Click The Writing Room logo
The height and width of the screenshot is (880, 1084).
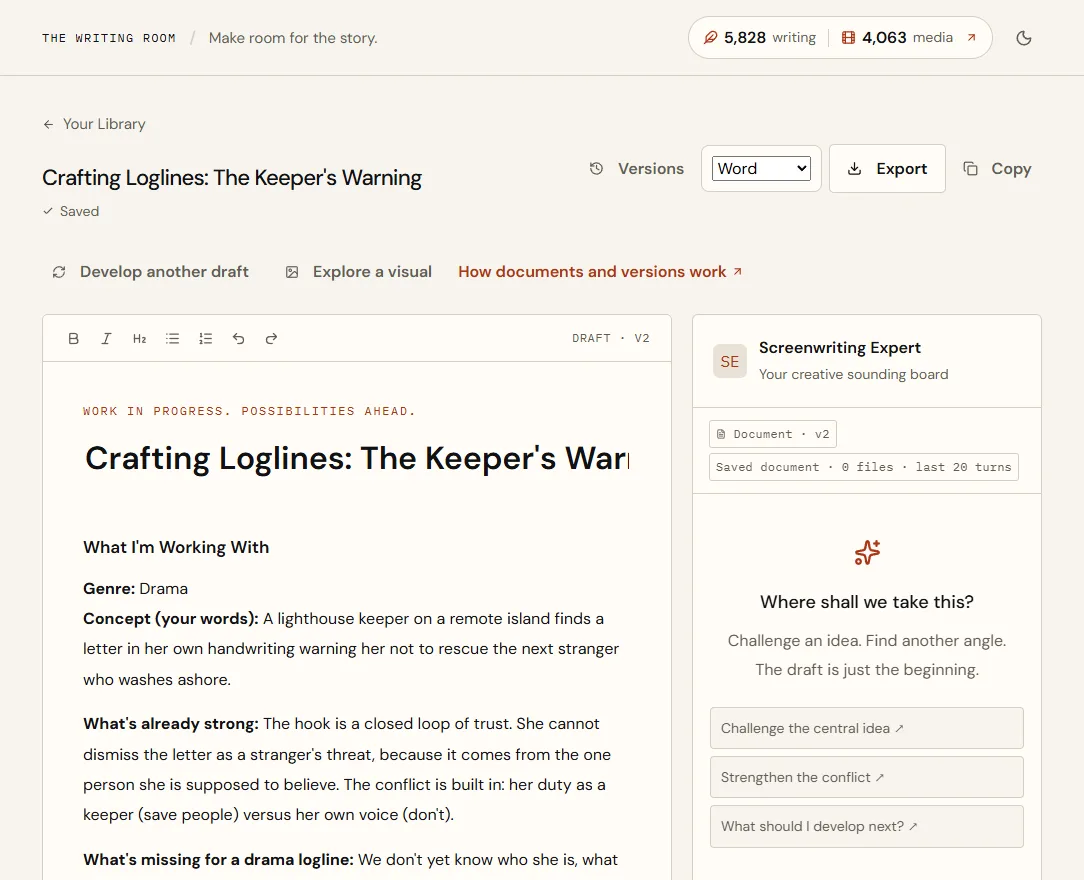[109, 38]
